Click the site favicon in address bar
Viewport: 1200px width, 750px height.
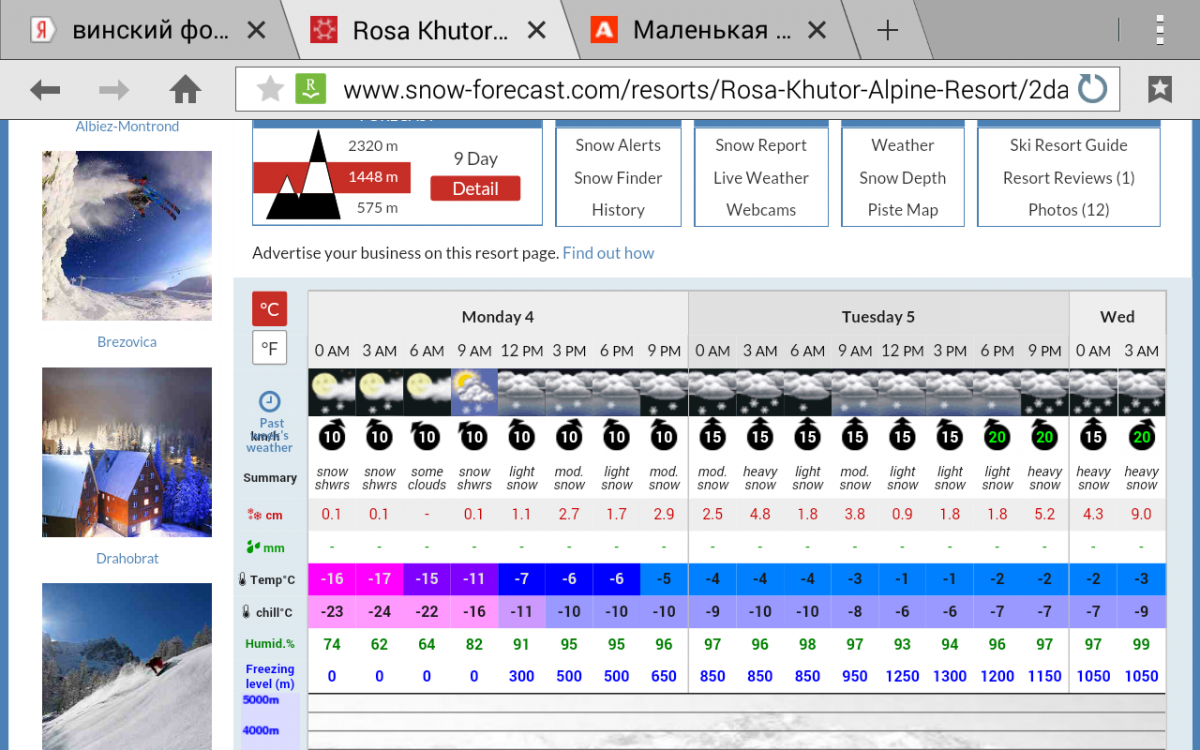tap(311, 90)
